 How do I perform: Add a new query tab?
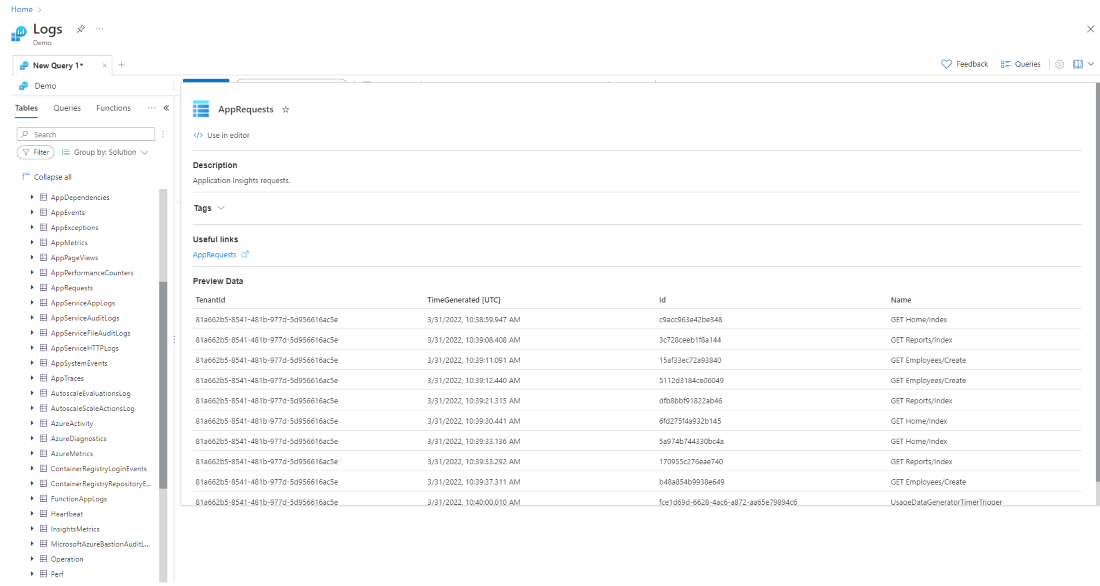pyautogui.click(x=121, y=65)
